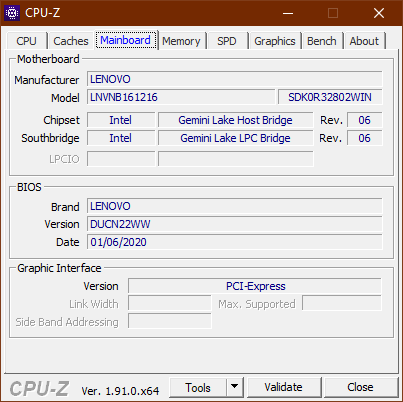Click the Close button at bottom
The width and height of the screenshot is (403, 402).
(360, 387)
